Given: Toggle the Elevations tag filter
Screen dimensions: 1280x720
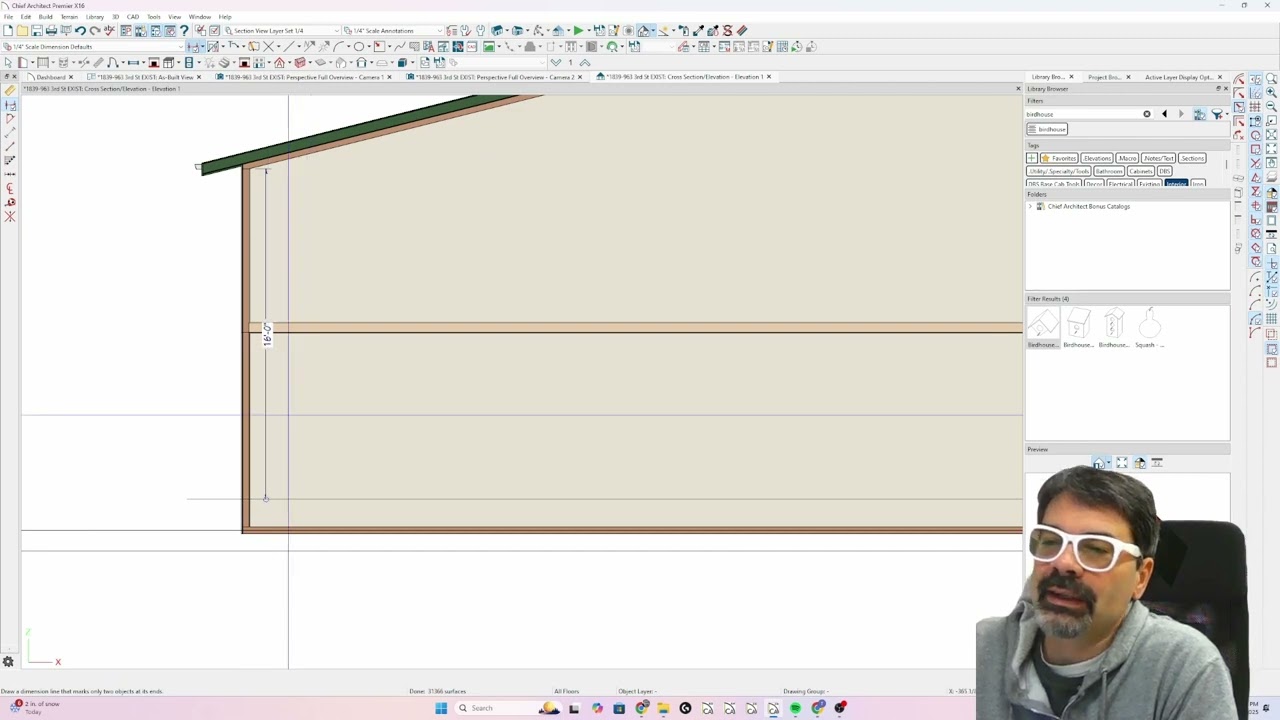Looking at the screenshot, I should click(x=1097, y=158).
